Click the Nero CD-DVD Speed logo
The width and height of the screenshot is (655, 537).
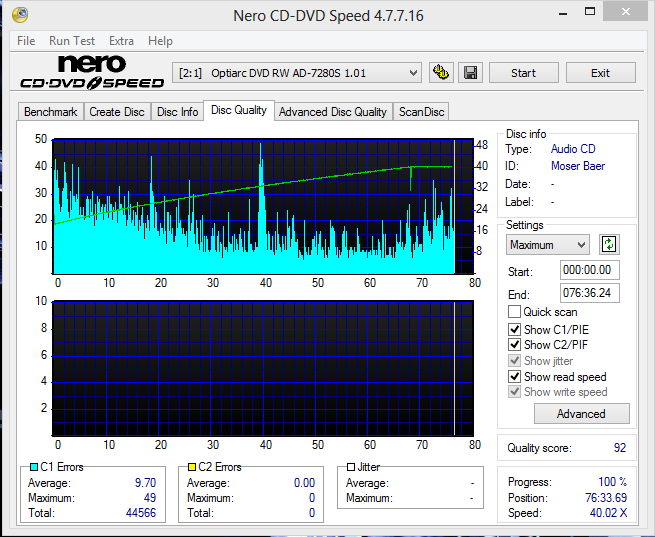92,72
